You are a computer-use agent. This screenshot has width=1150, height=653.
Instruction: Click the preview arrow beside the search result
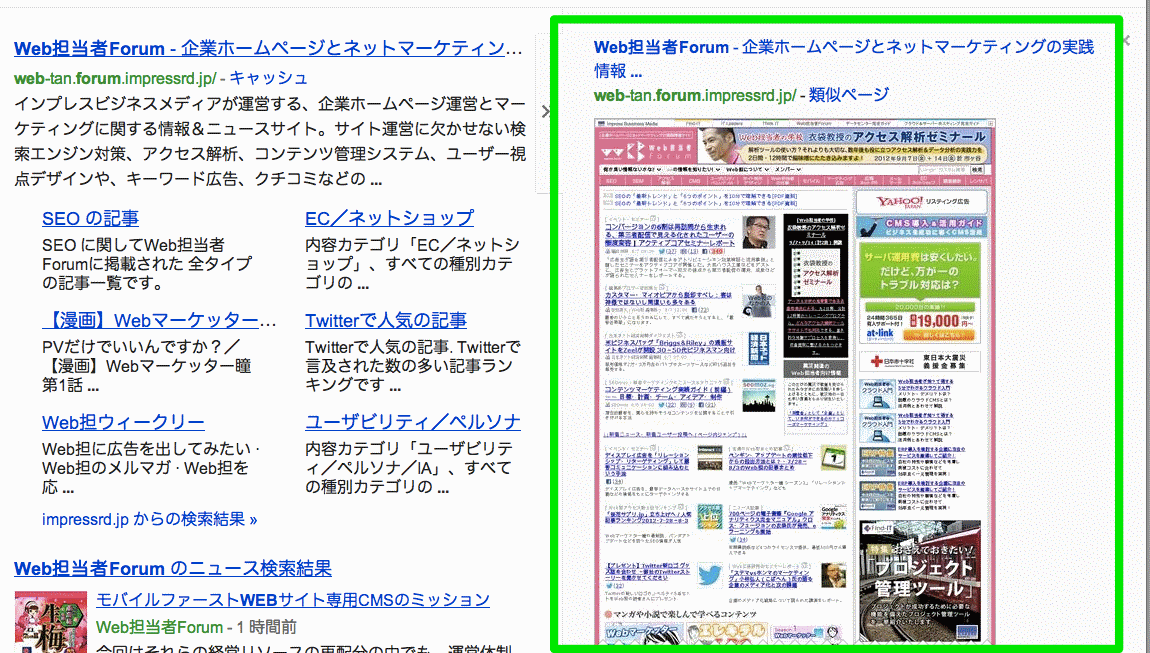click(x=545, y=112)
